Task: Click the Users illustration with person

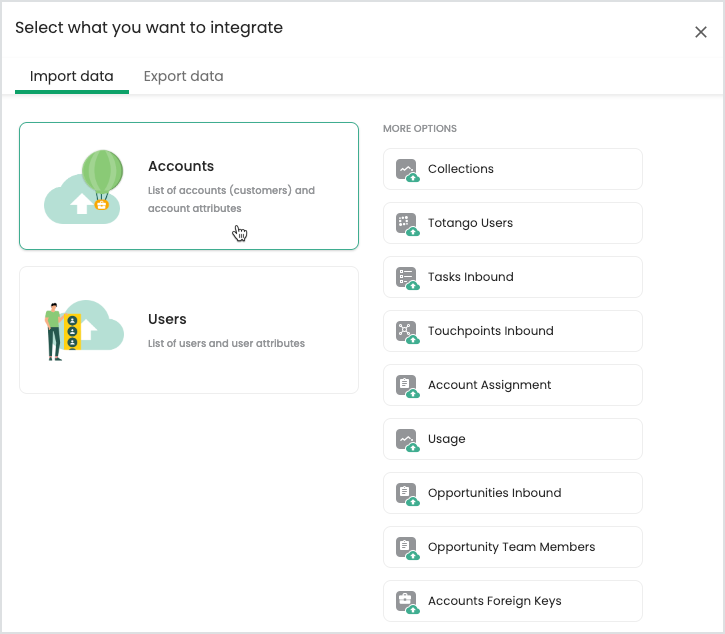Action: [x=84, y=331]
